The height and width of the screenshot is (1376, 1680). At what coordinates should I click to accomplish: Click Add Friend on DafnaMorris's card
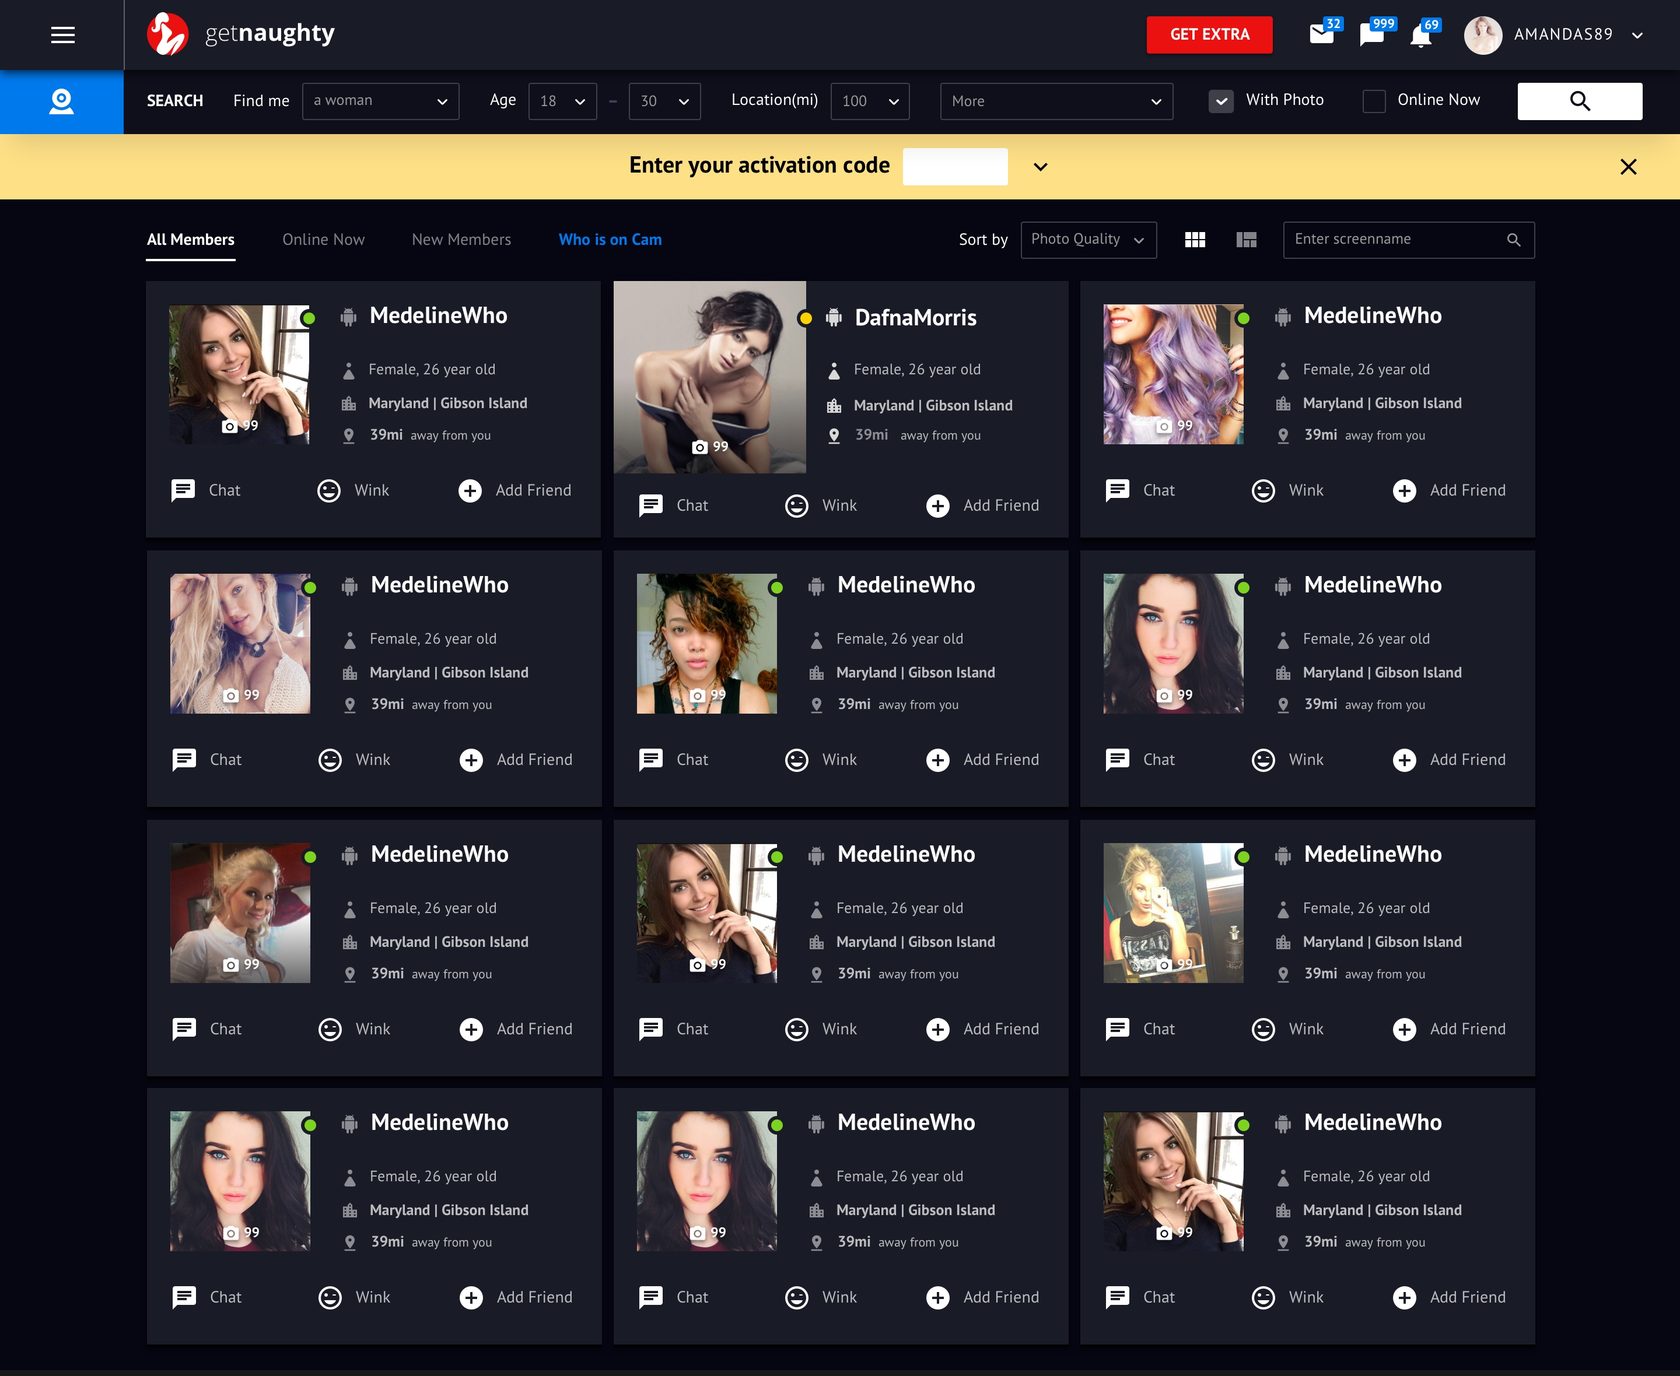(x=983, y=506)
